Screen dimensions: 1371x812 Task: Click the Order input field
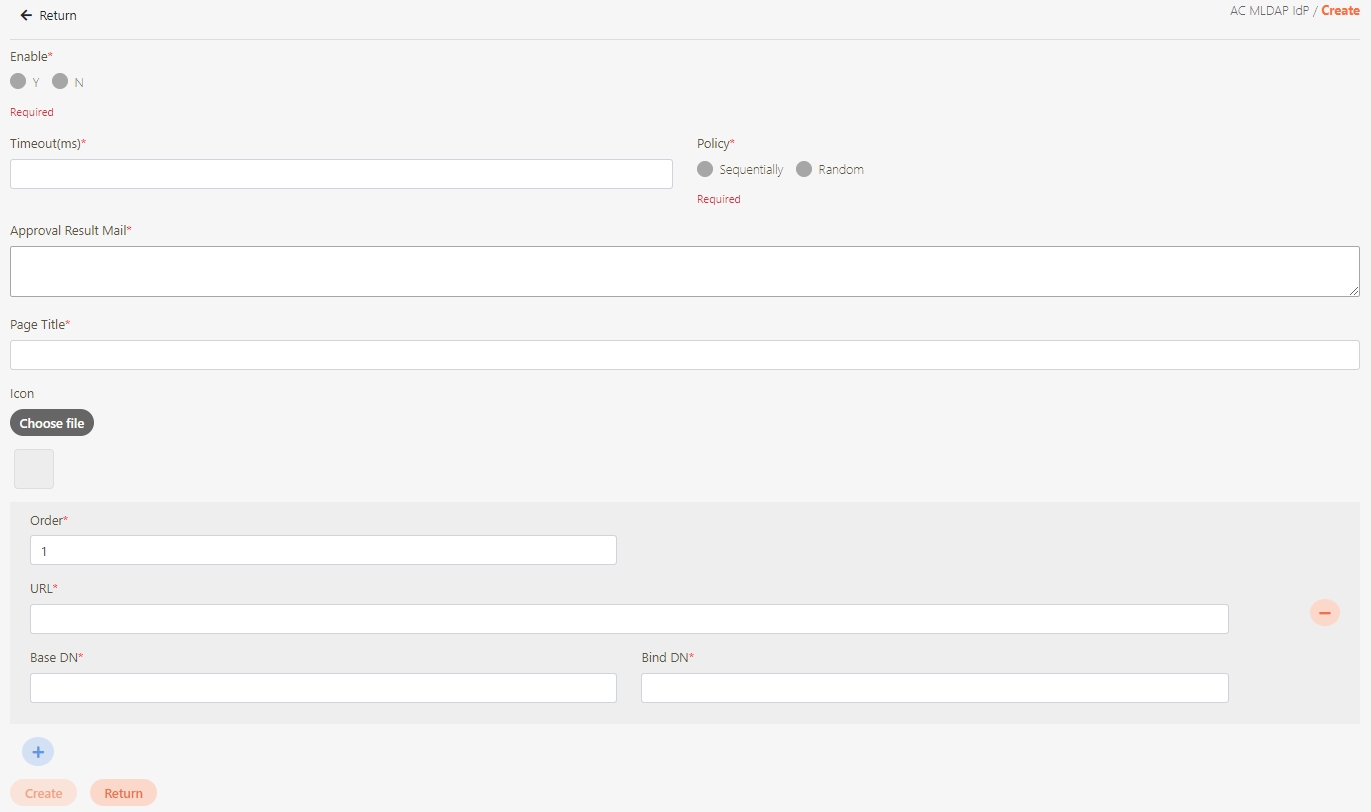tap(323, 550)
